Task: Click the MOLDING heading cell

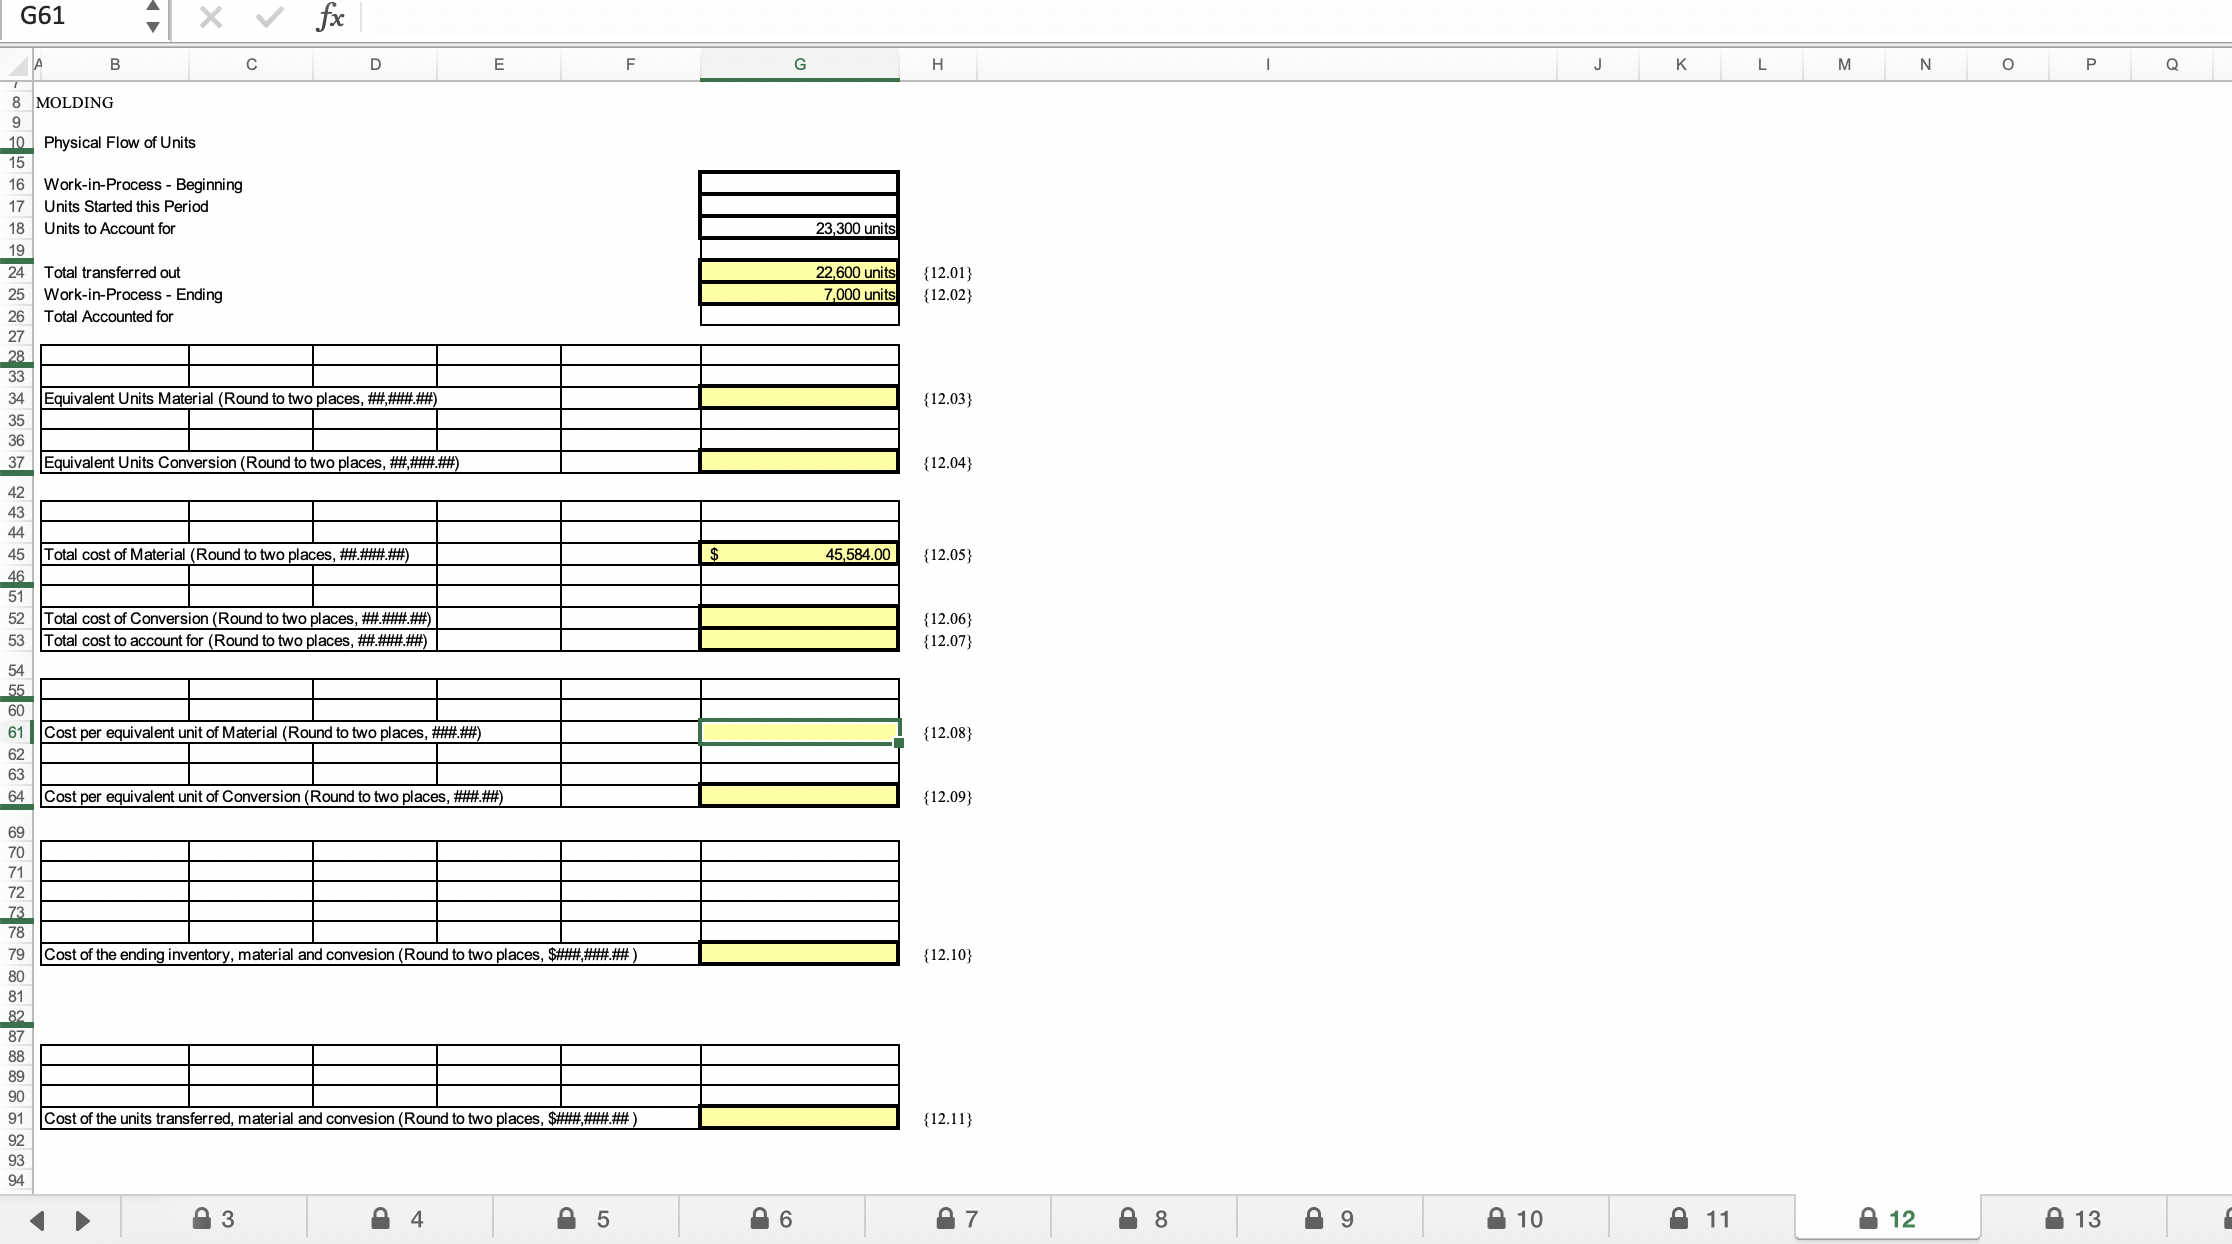Action: tap(75, 102)
